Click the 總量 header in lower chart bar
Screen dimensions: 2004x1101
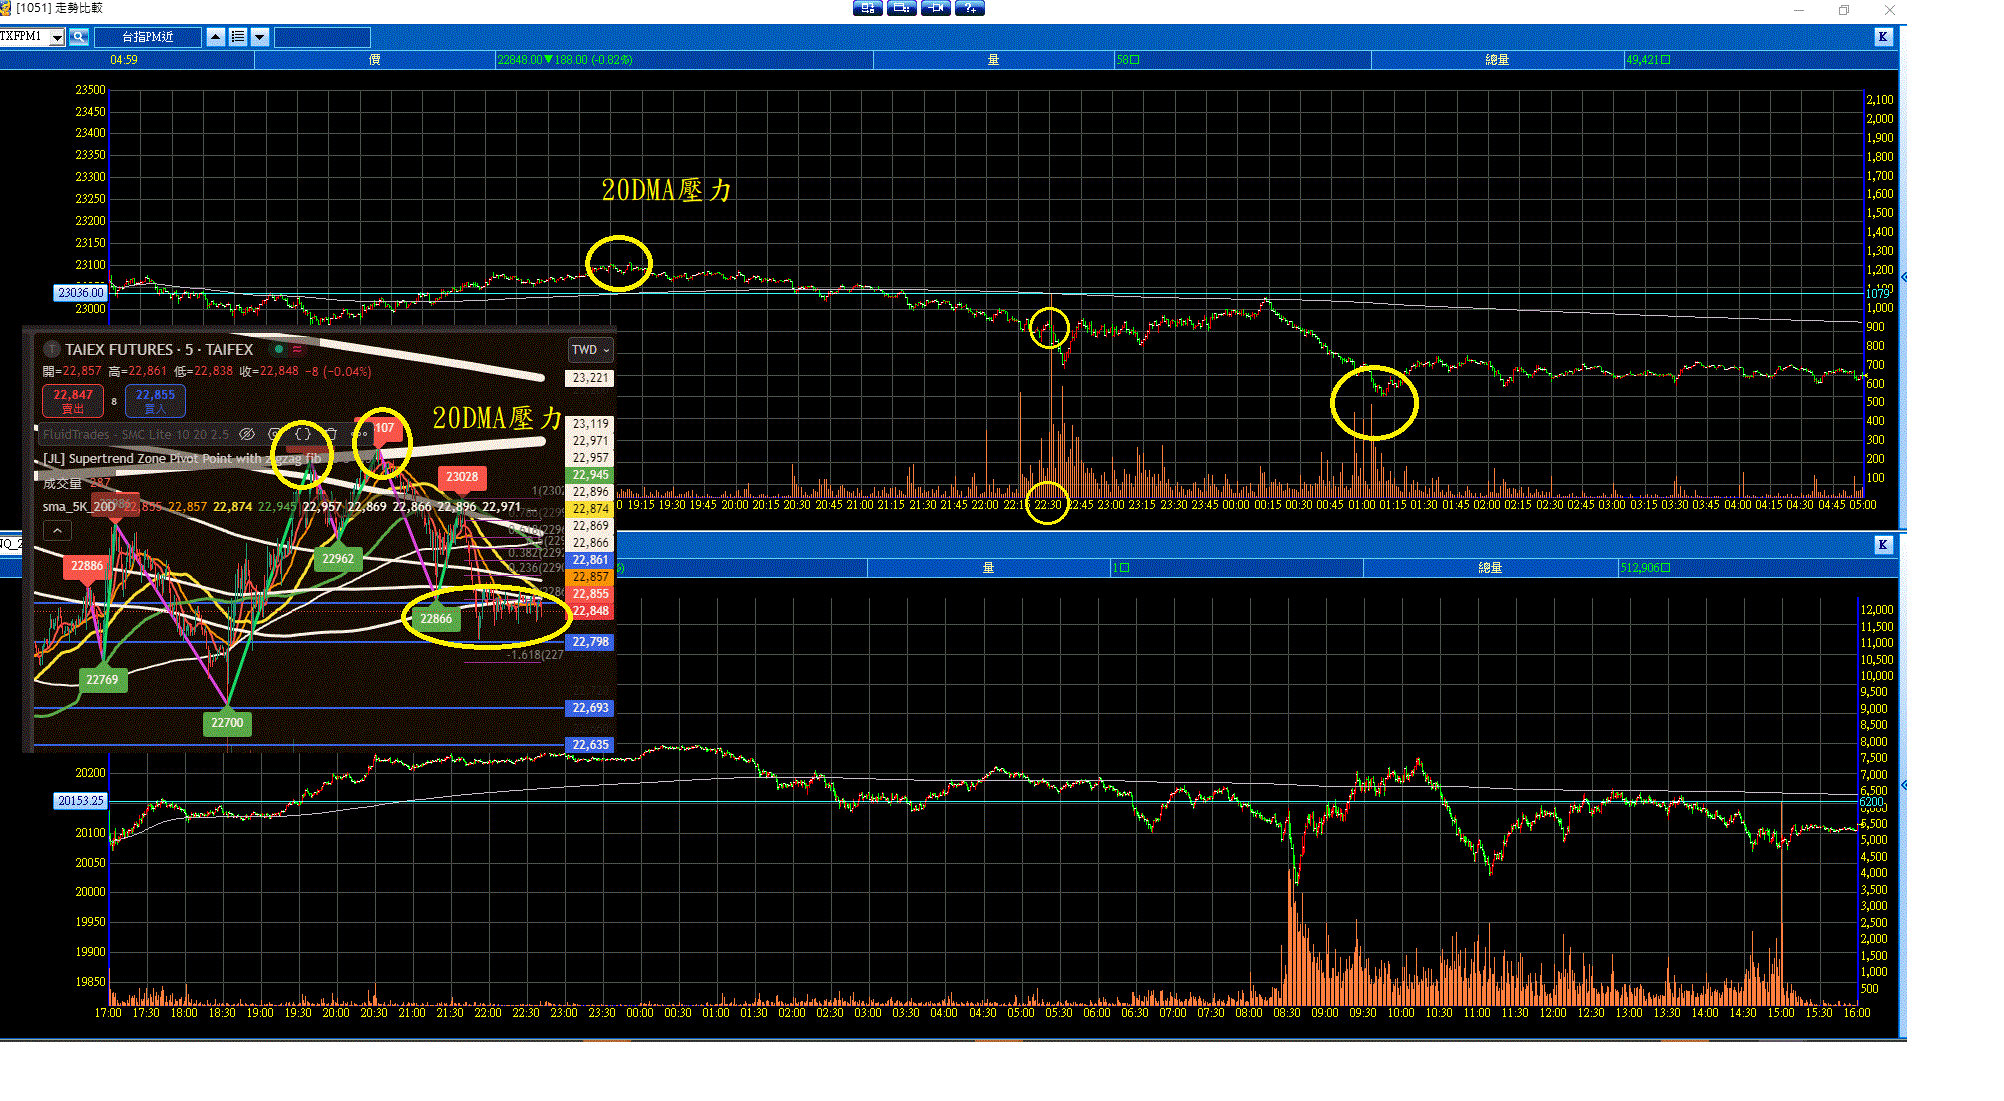point(1490,568)
